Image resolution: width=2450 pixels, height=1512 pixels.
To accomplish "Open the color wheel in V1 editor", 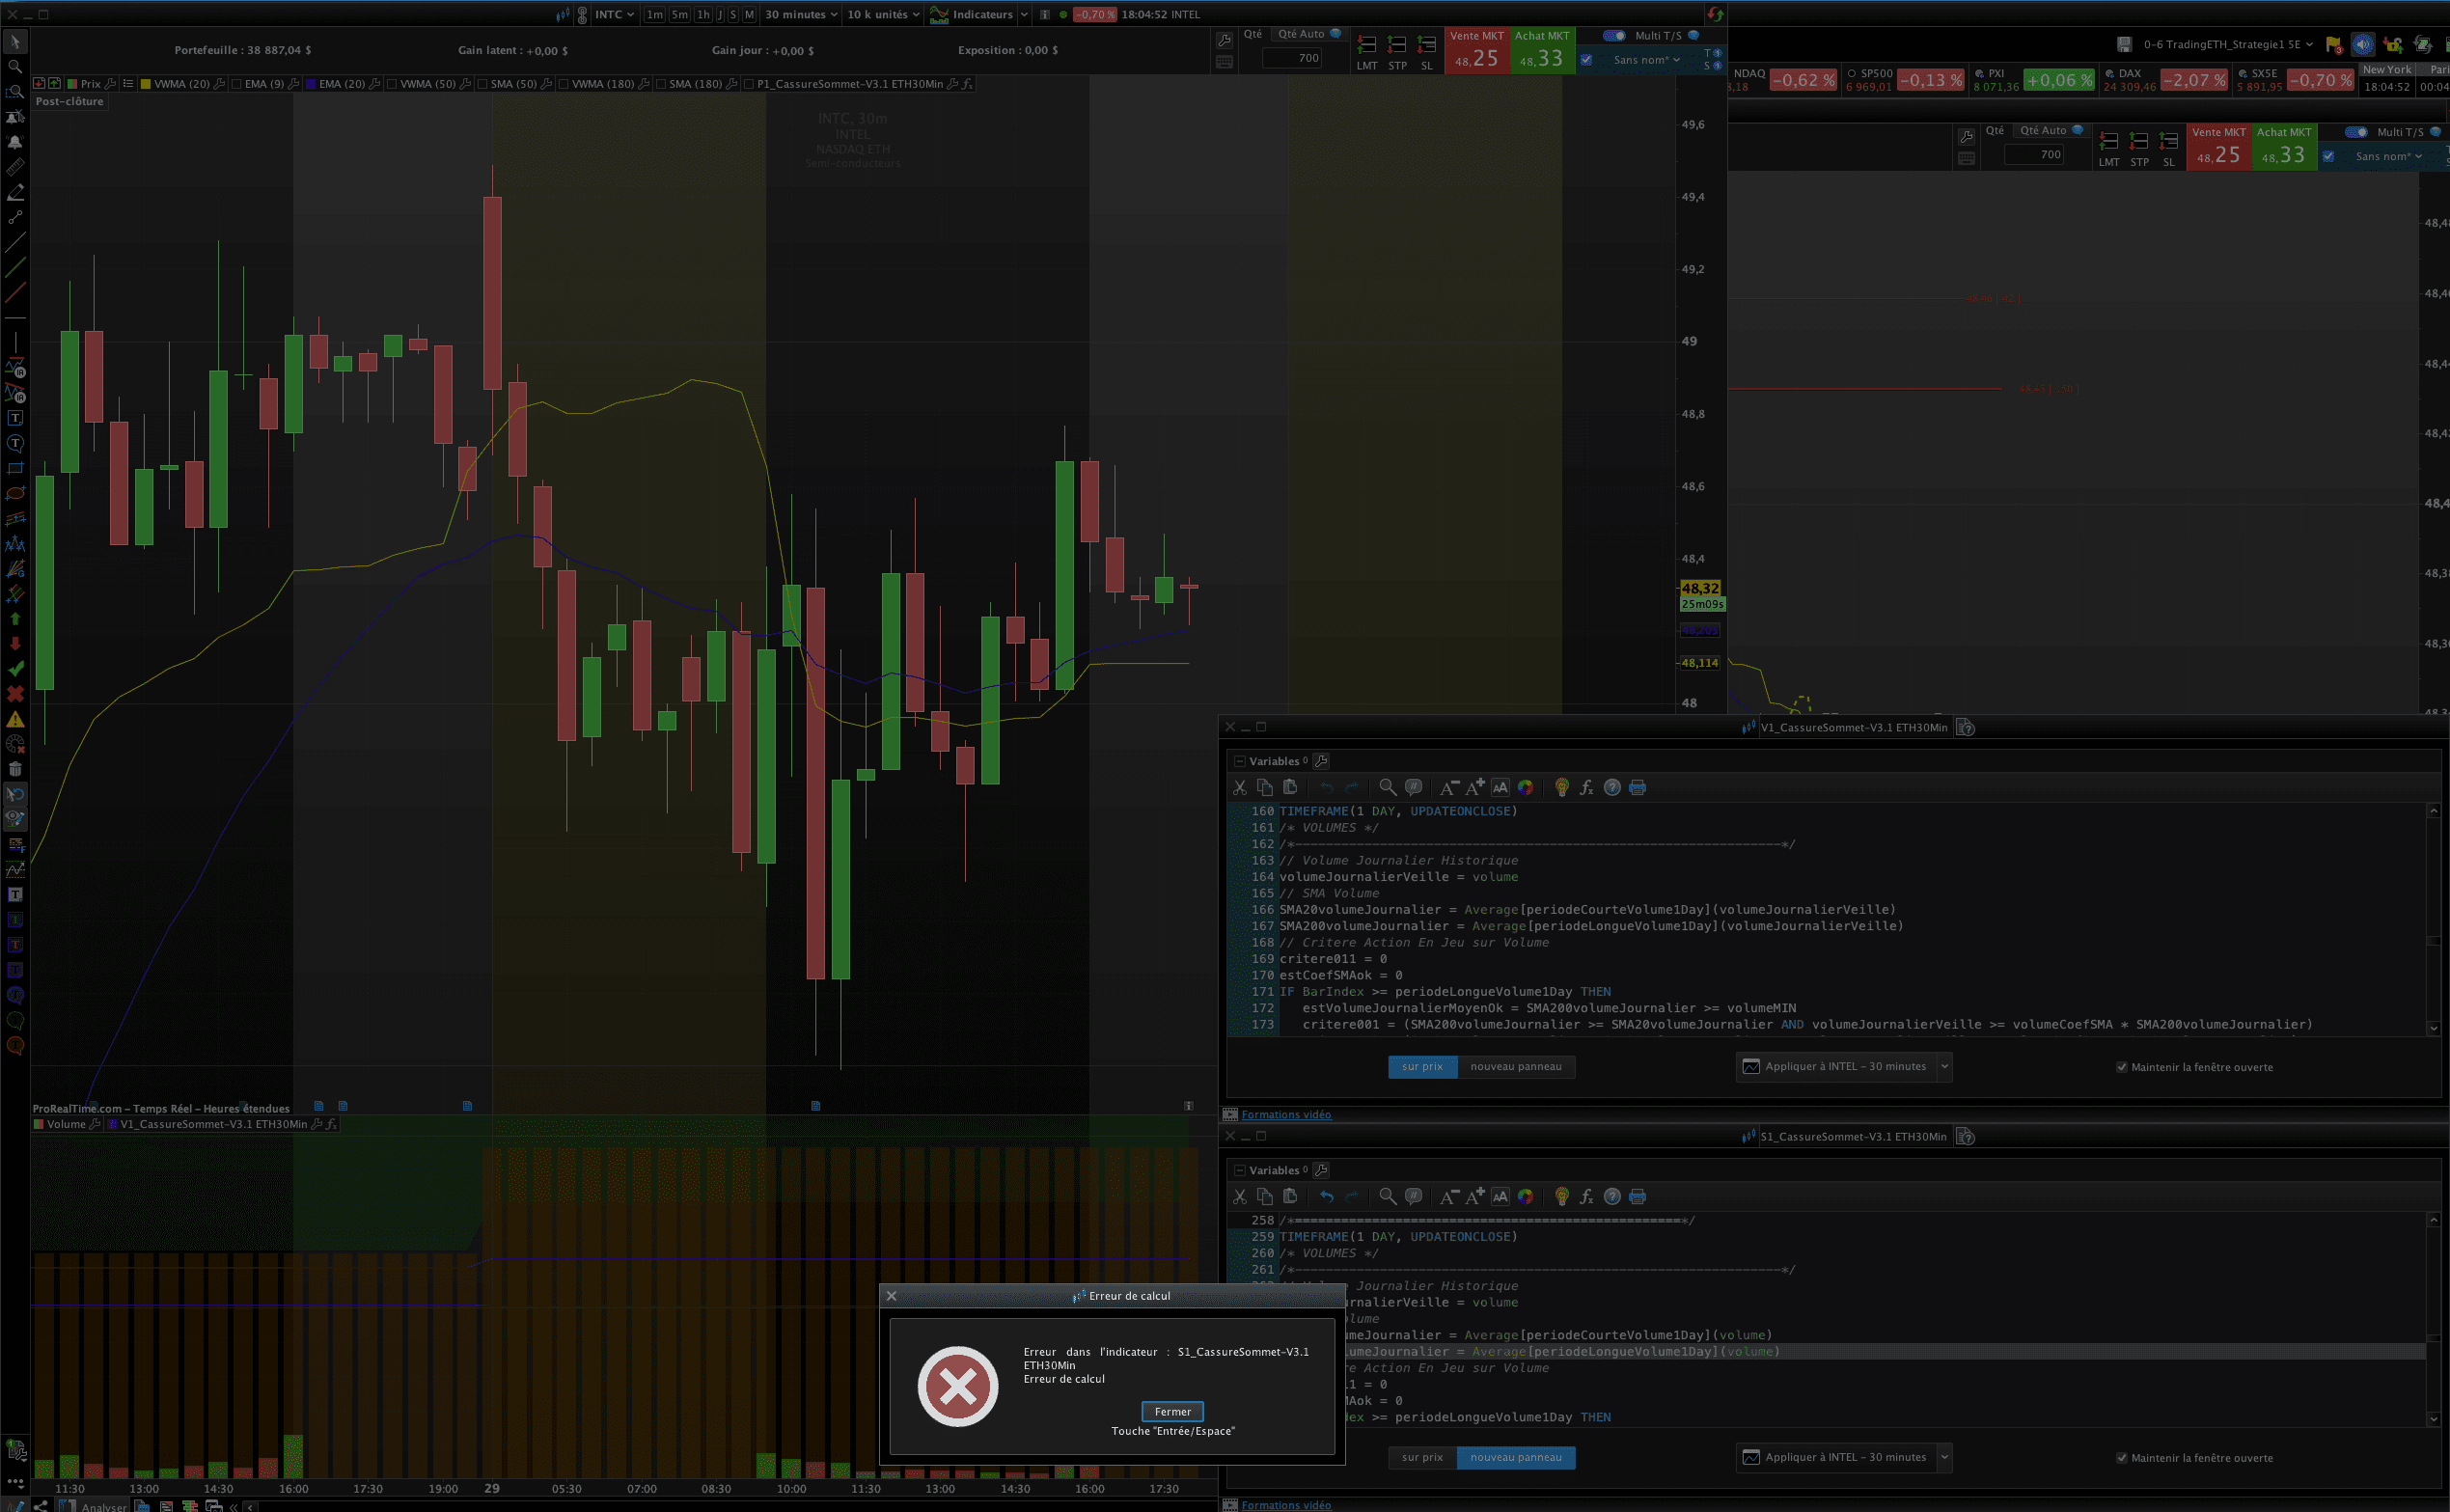I will [1525, 788].
